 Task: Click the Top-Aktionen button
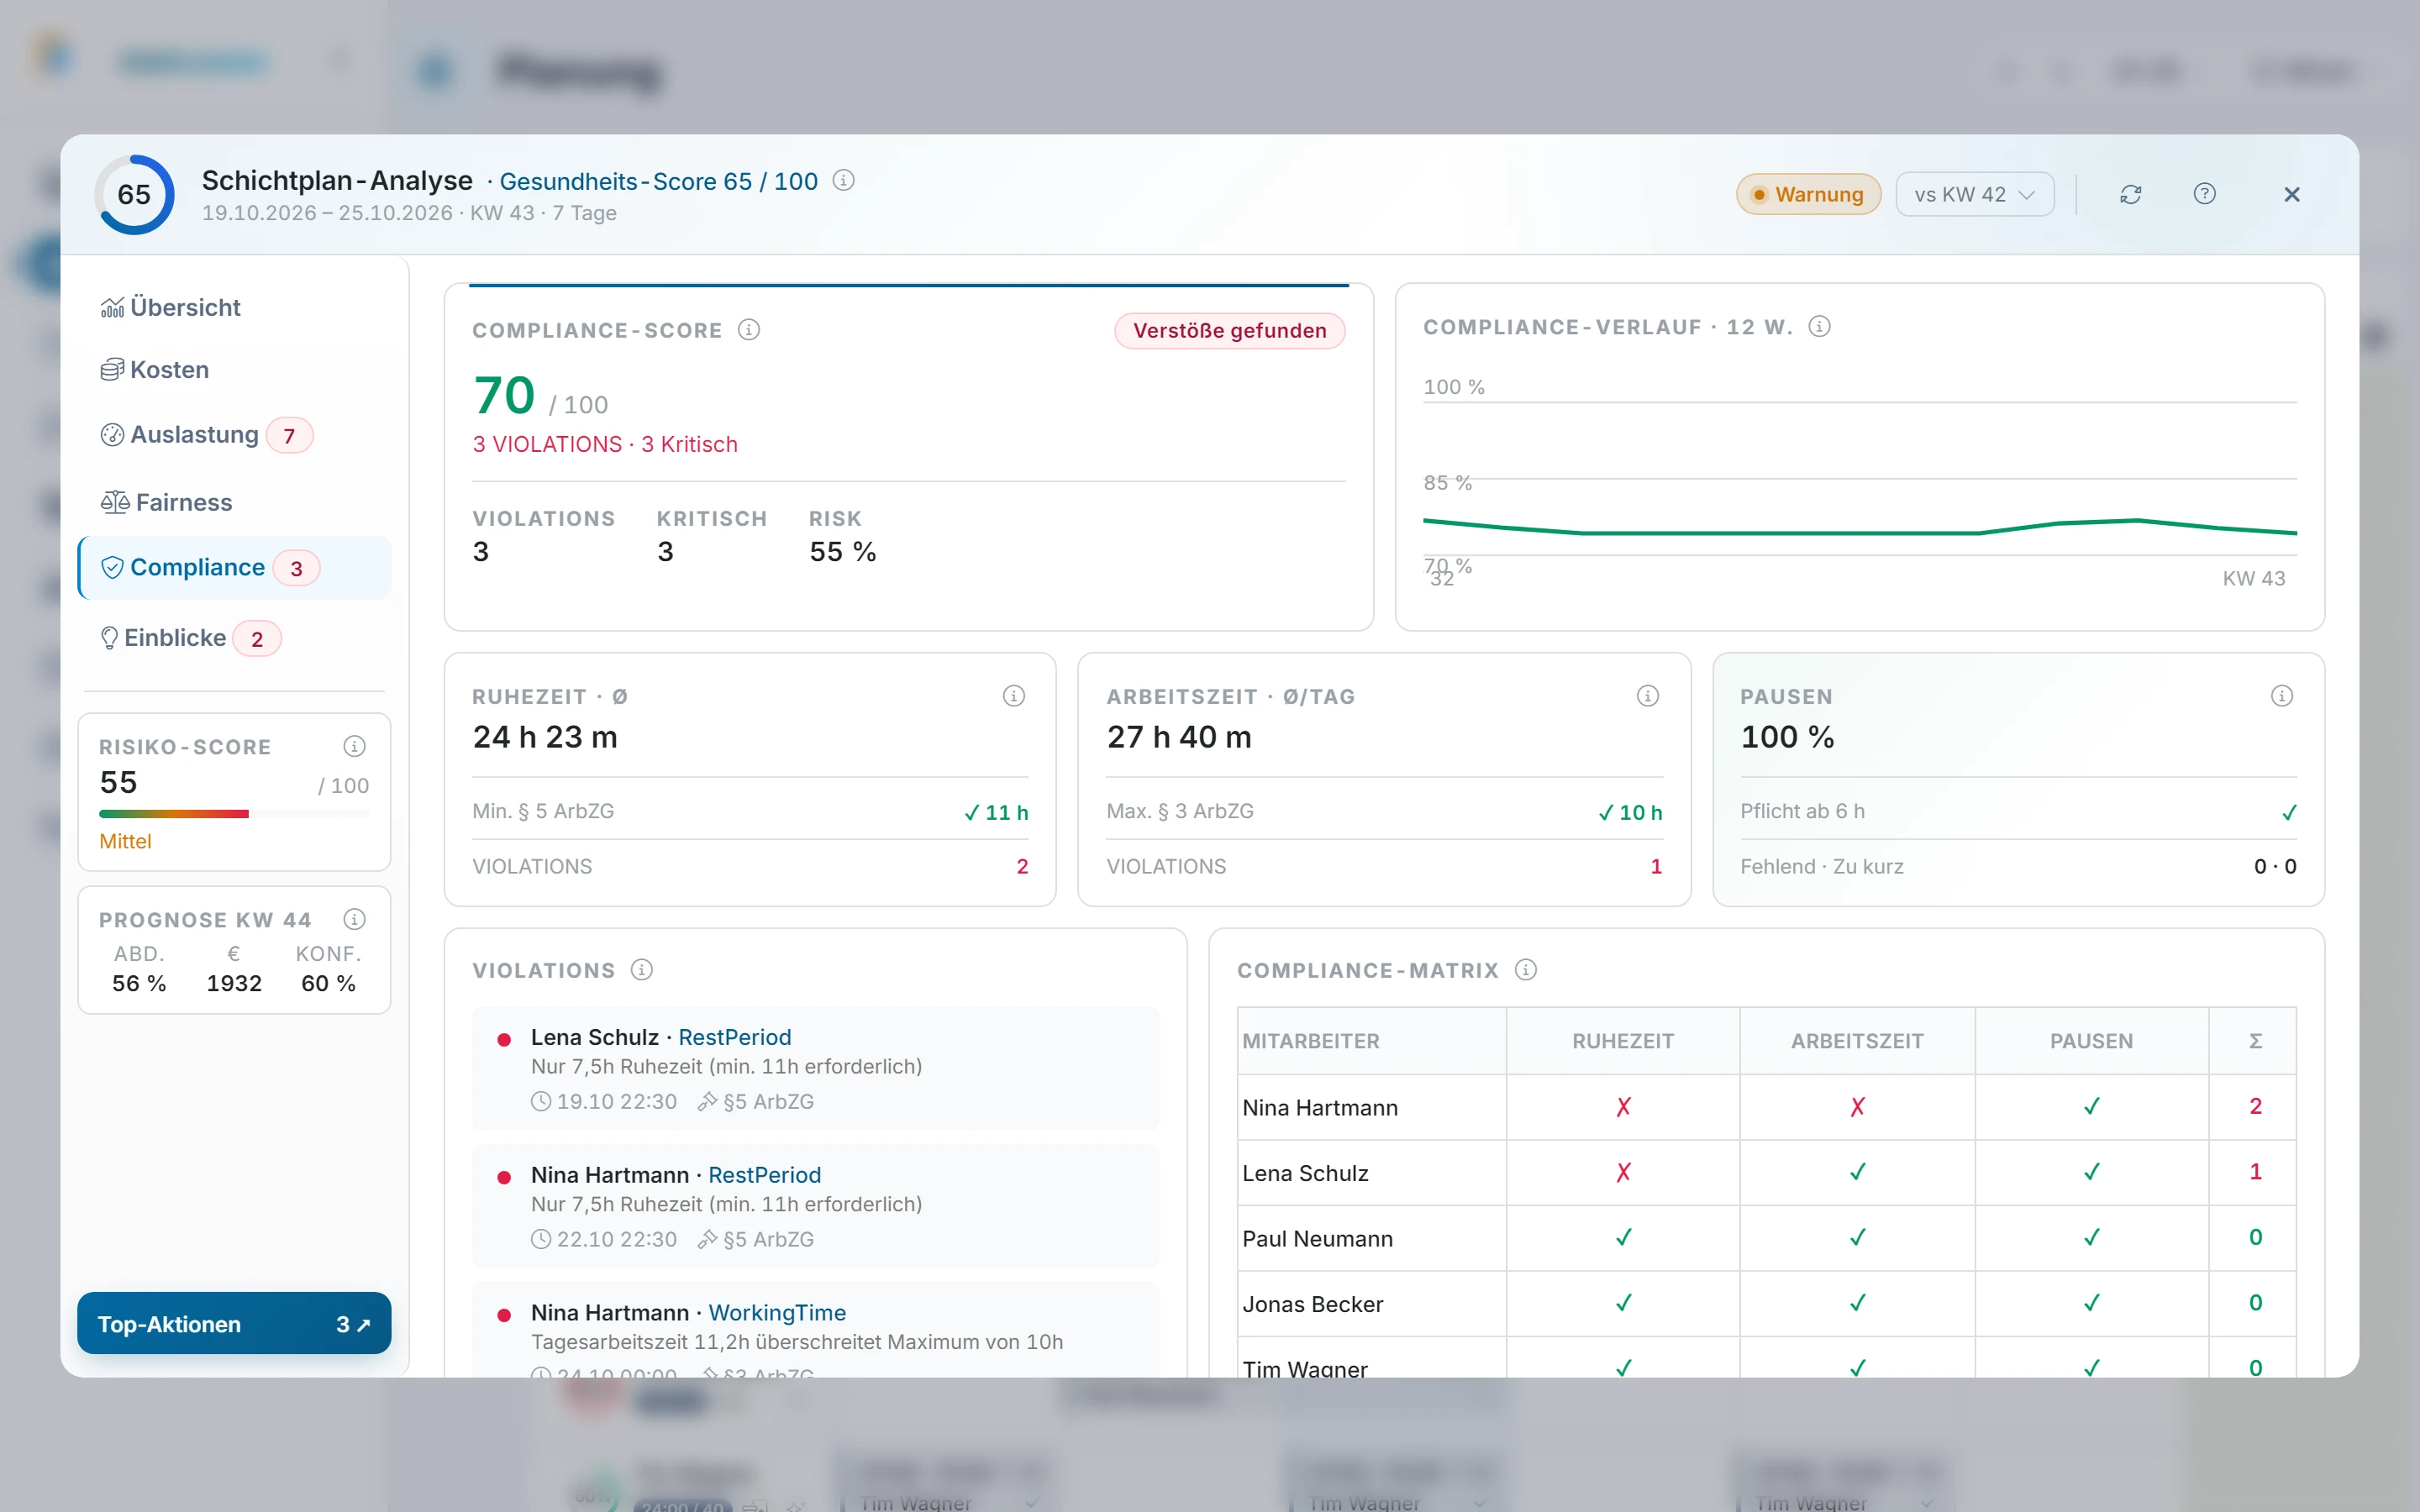pos(234,1323)
